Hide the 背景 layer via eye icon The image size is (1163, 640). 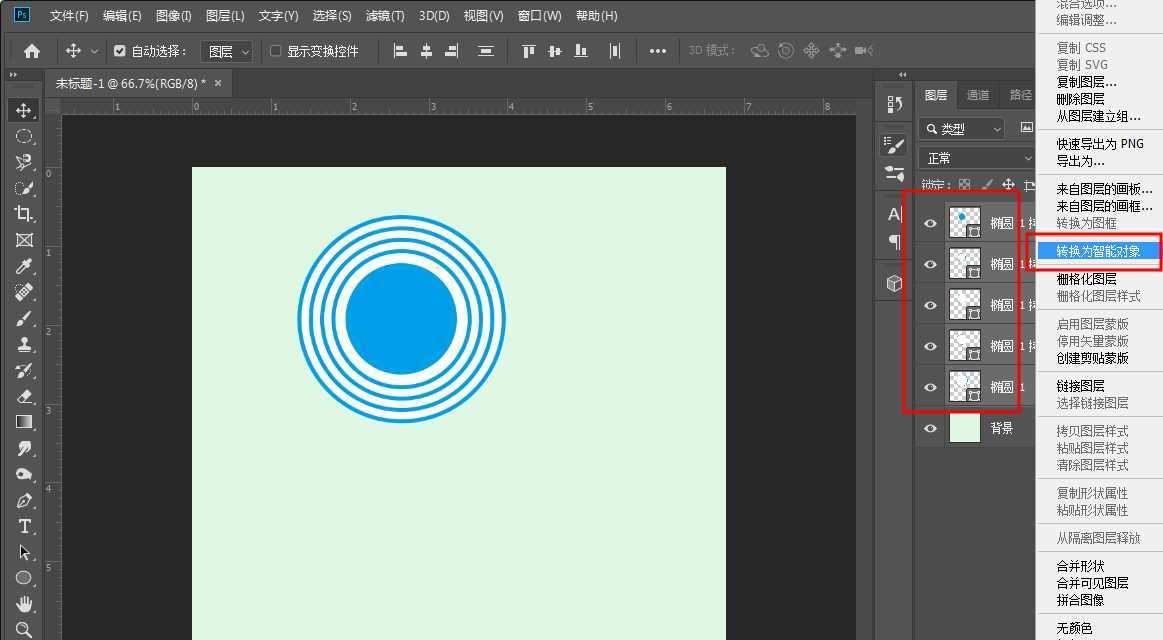[930, 428]
